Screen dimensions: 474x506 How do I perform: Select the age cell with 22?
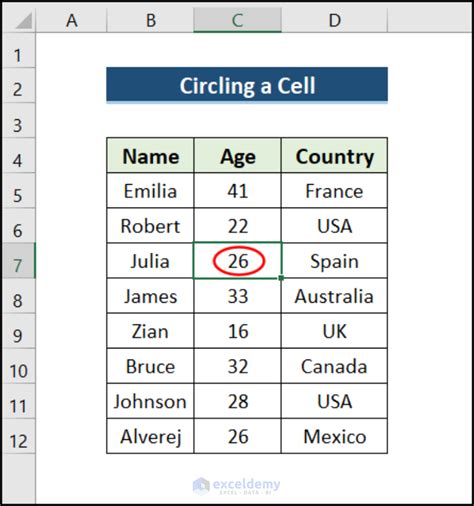tap(237, 226)
